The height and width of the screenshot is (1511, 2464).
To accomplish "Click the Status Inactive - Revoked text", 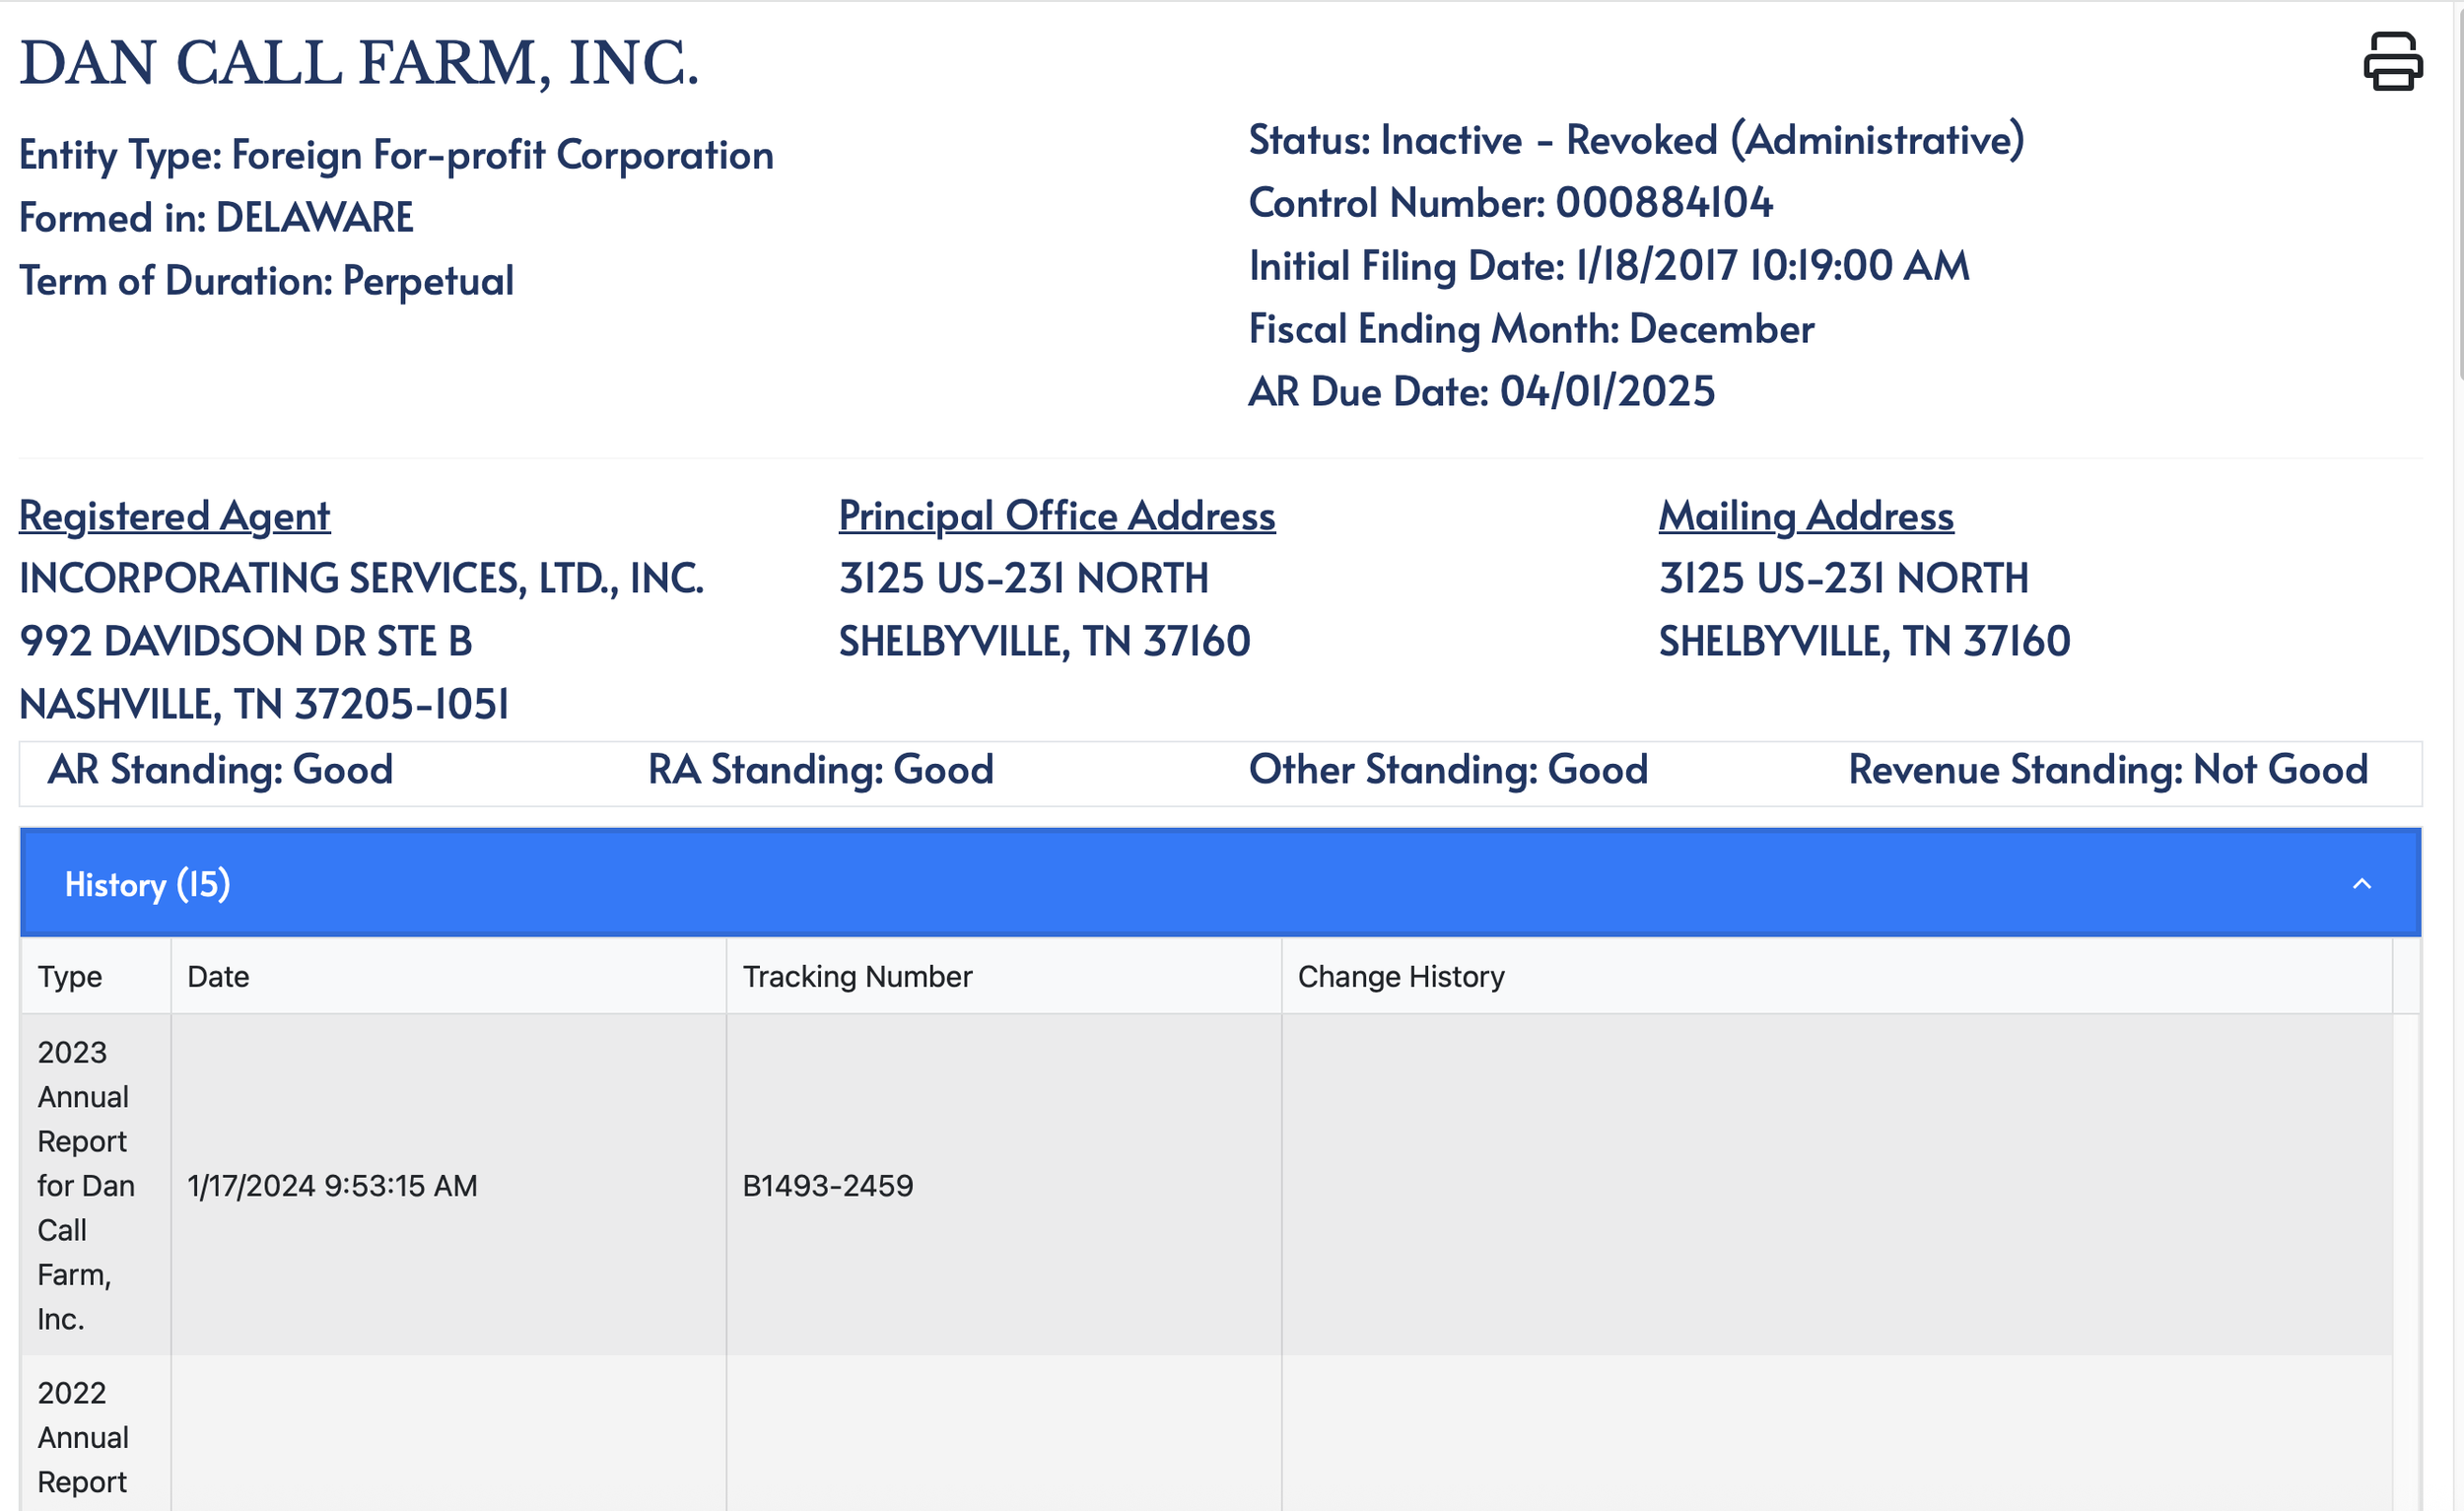I will [x=1636, y=140].
